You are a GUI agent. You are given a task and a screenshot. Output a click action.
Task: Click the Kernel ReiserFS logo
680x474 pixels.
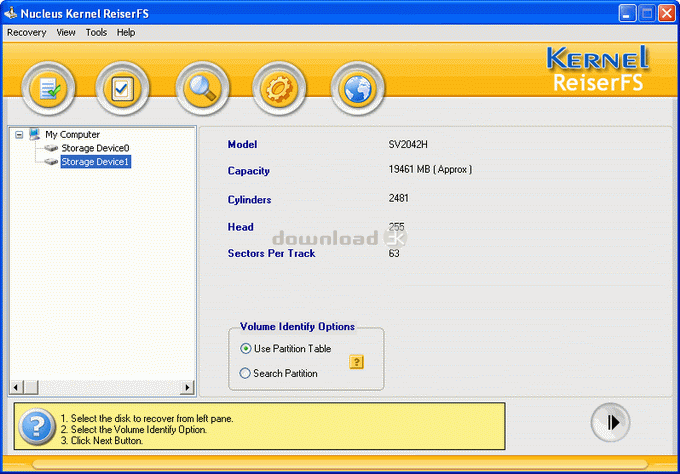598,69
